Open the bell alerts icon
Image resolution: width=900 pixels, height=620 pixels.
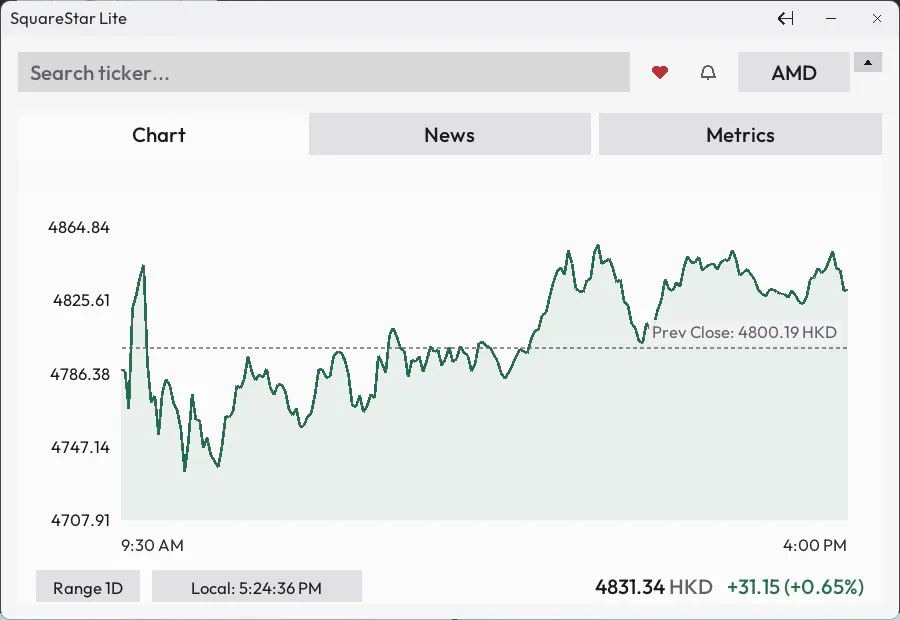click(x=708, y=72)
